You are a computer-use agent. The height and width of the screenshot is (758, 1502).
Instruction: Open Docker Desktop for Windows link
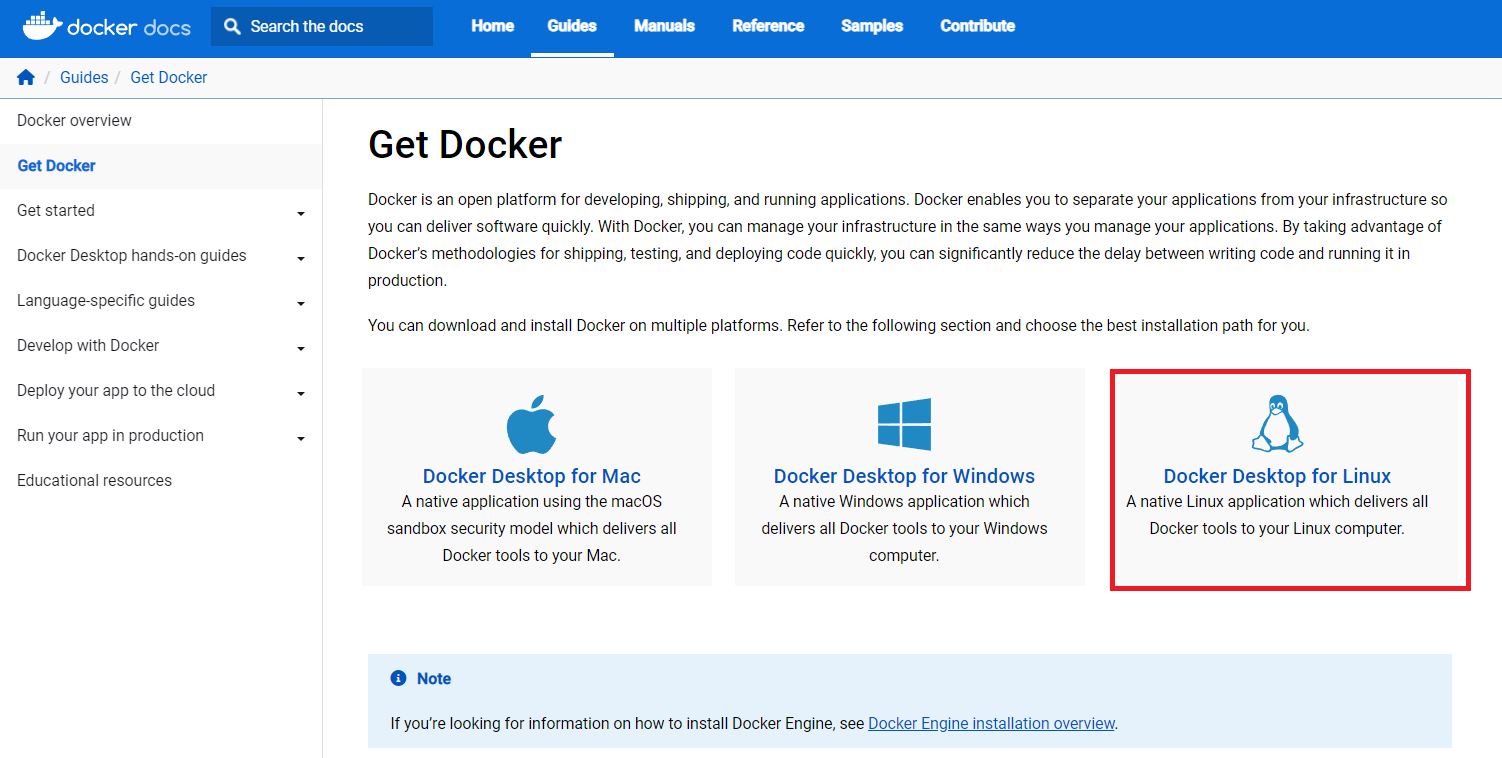click(x=904, y=476)
